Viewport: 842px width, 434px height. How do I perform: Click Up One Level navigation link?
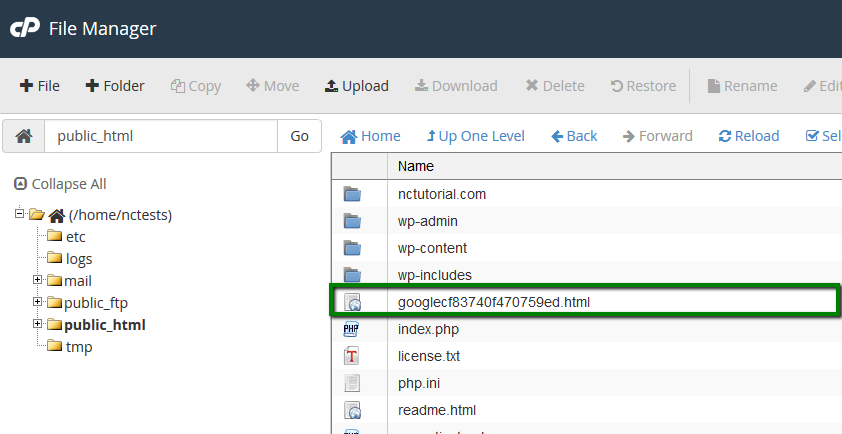475,136
